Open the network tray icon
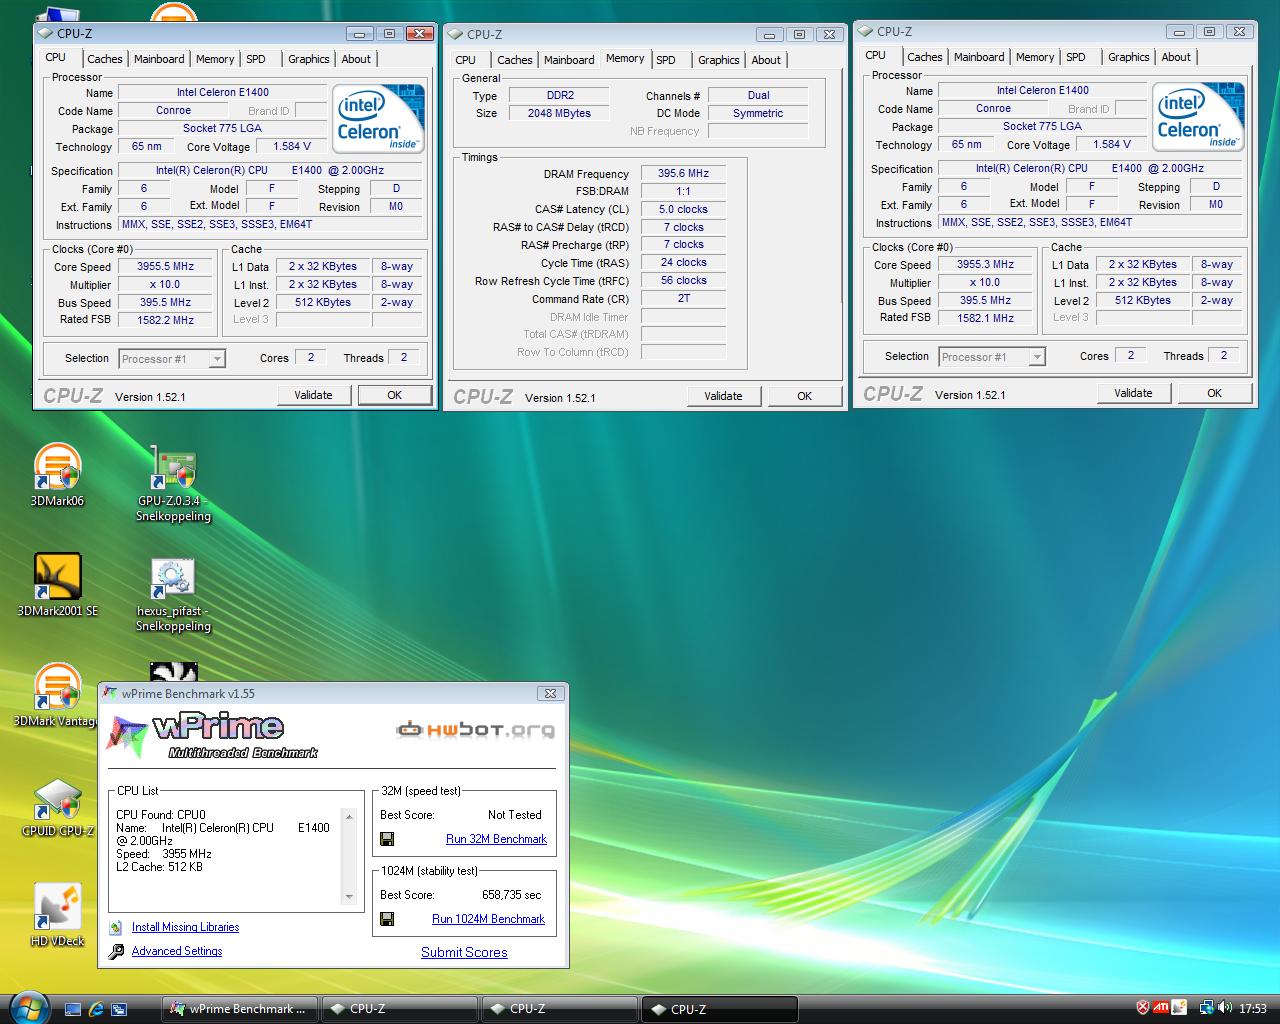This screenshot has height=1024, width=1280. pyautogui.click(x=1206, y=1008)
